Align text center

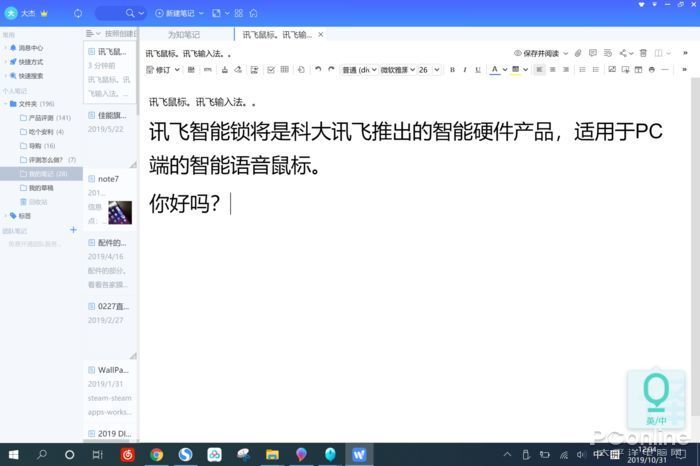(553, 70)
